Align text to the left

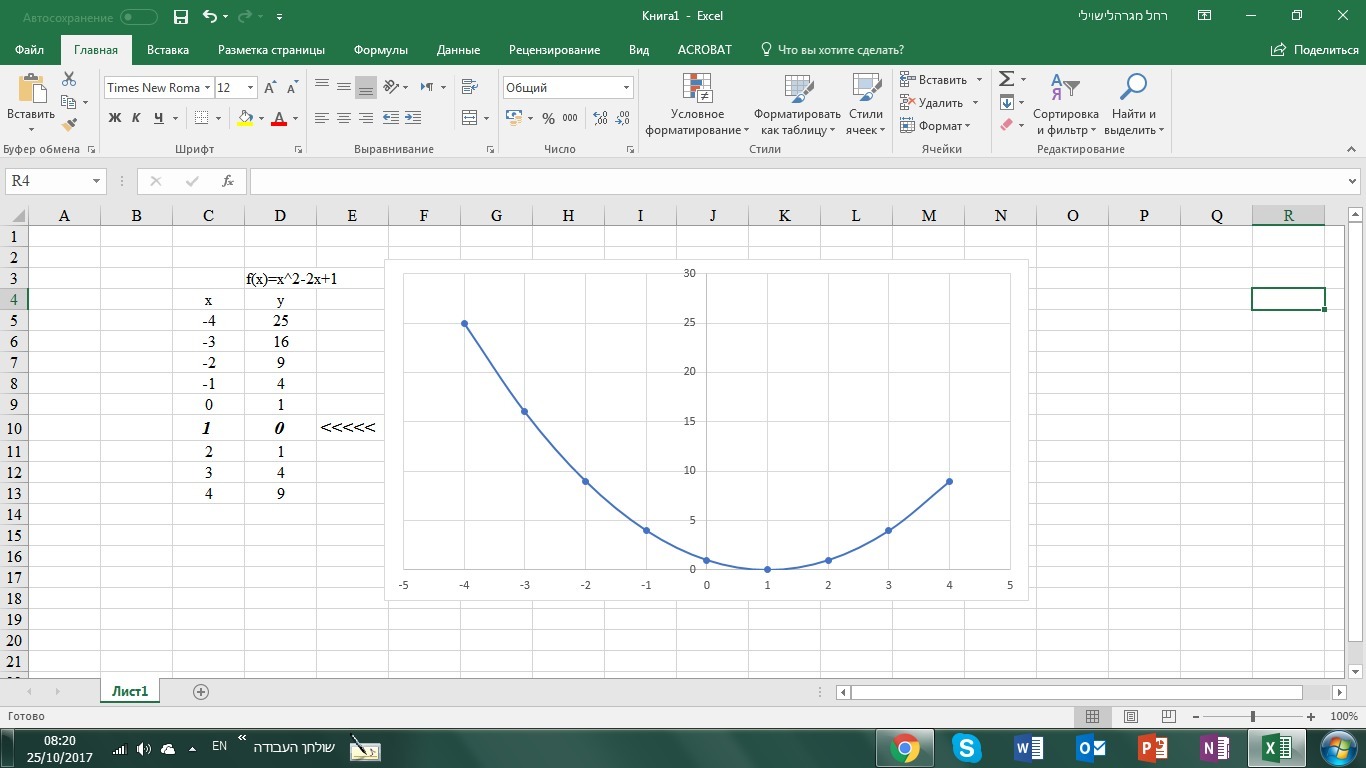tap(321, 118)
